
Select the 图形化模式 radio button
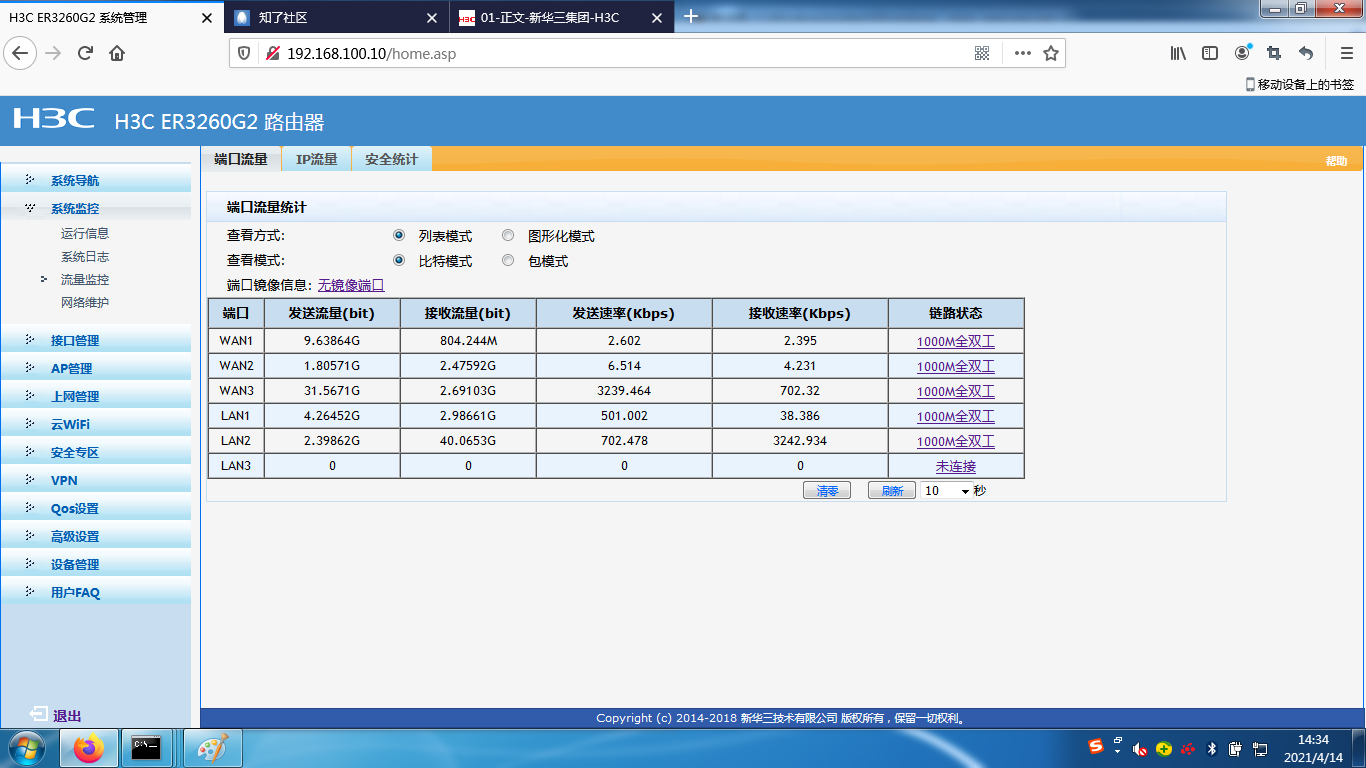[508, 236]
